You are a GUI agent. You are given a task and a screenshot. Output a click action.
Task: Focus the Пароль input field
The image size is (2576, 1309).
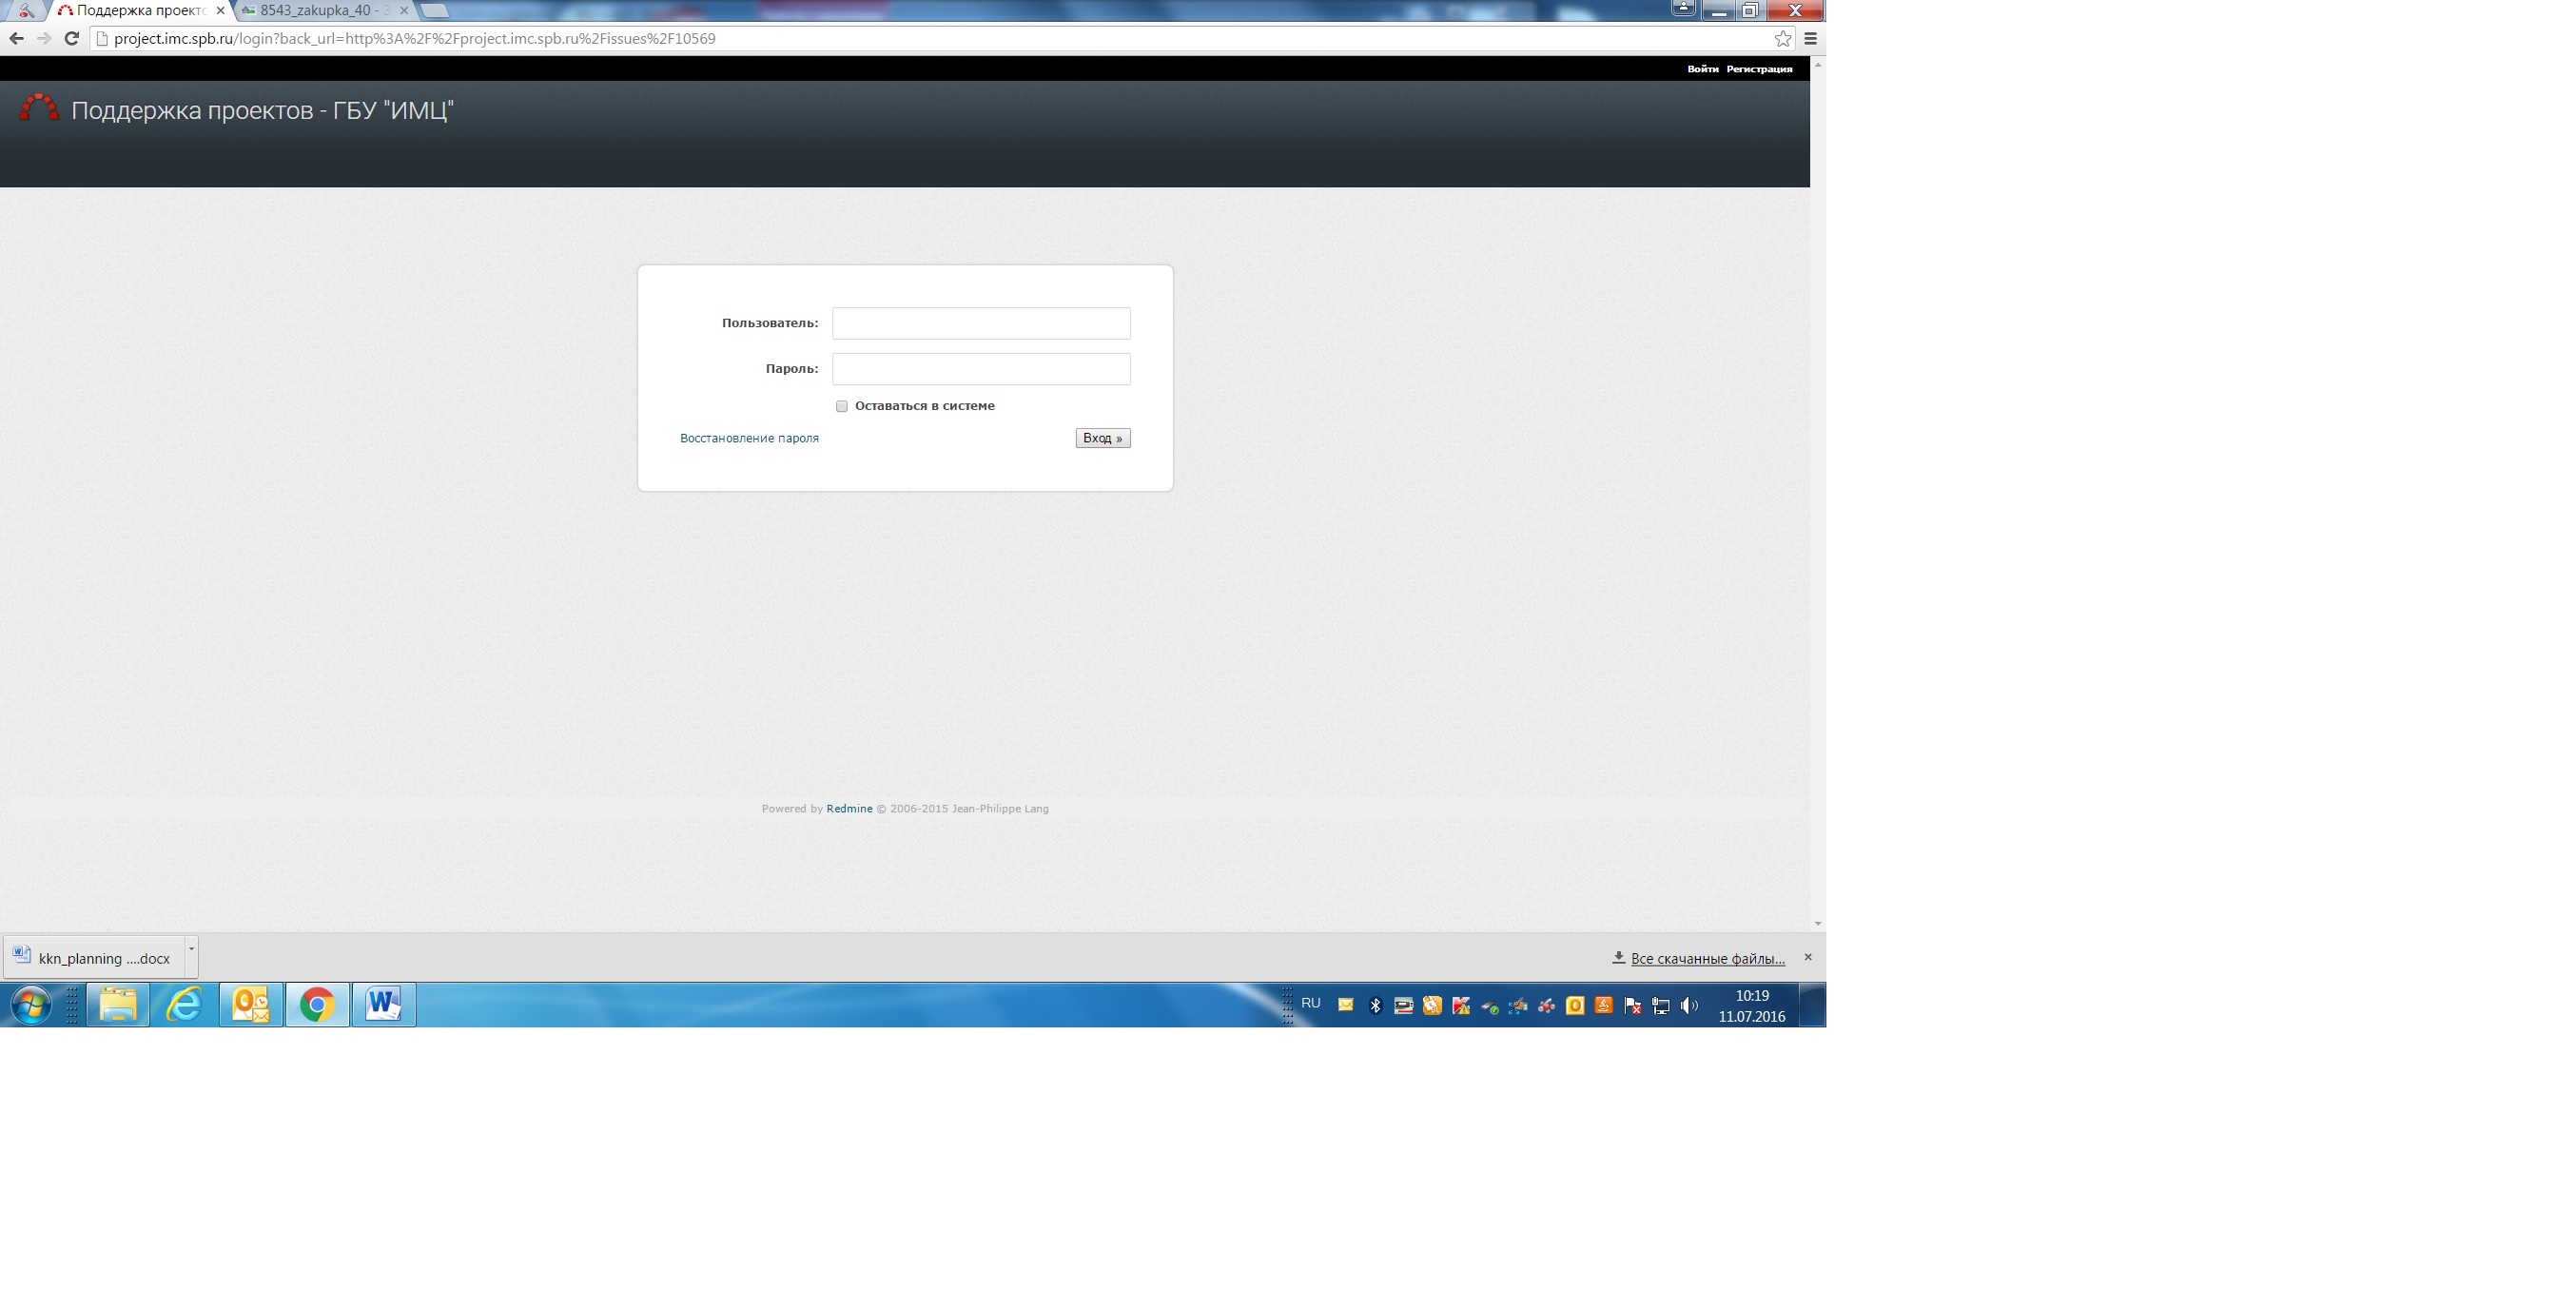click(x=981, y=369)
